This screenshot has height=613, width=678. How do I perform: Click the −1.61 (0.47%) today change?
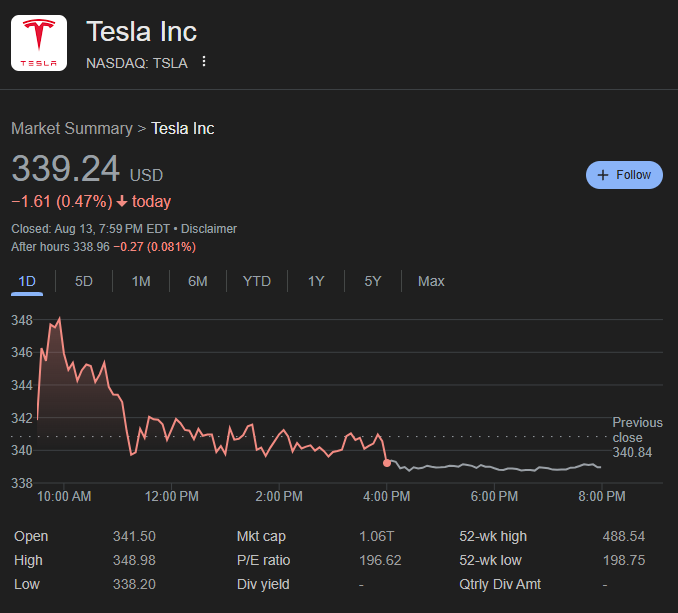click(x=91, y=201)
